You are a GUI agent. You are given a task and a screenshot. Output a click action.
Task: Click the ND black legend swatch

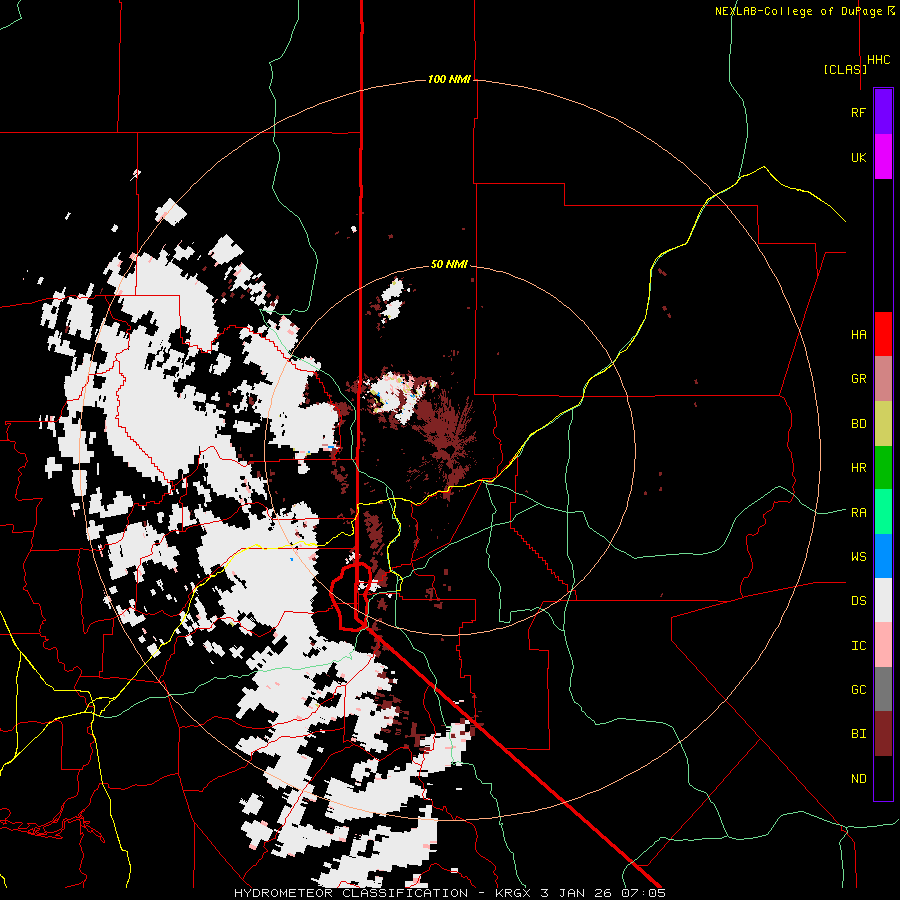pos(883,778)
